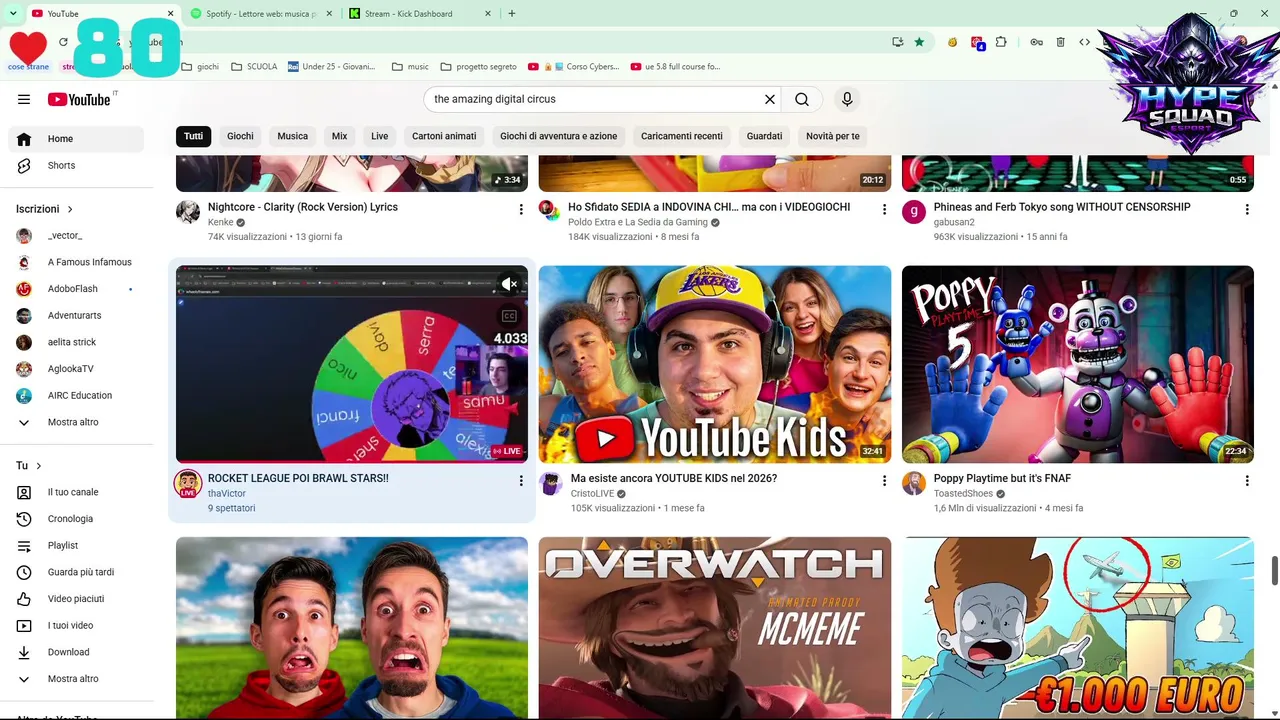Open gabusan2 channel avatar
Image resolution: width=1280 pixels, height=720 pixels.
click(914, 212)
